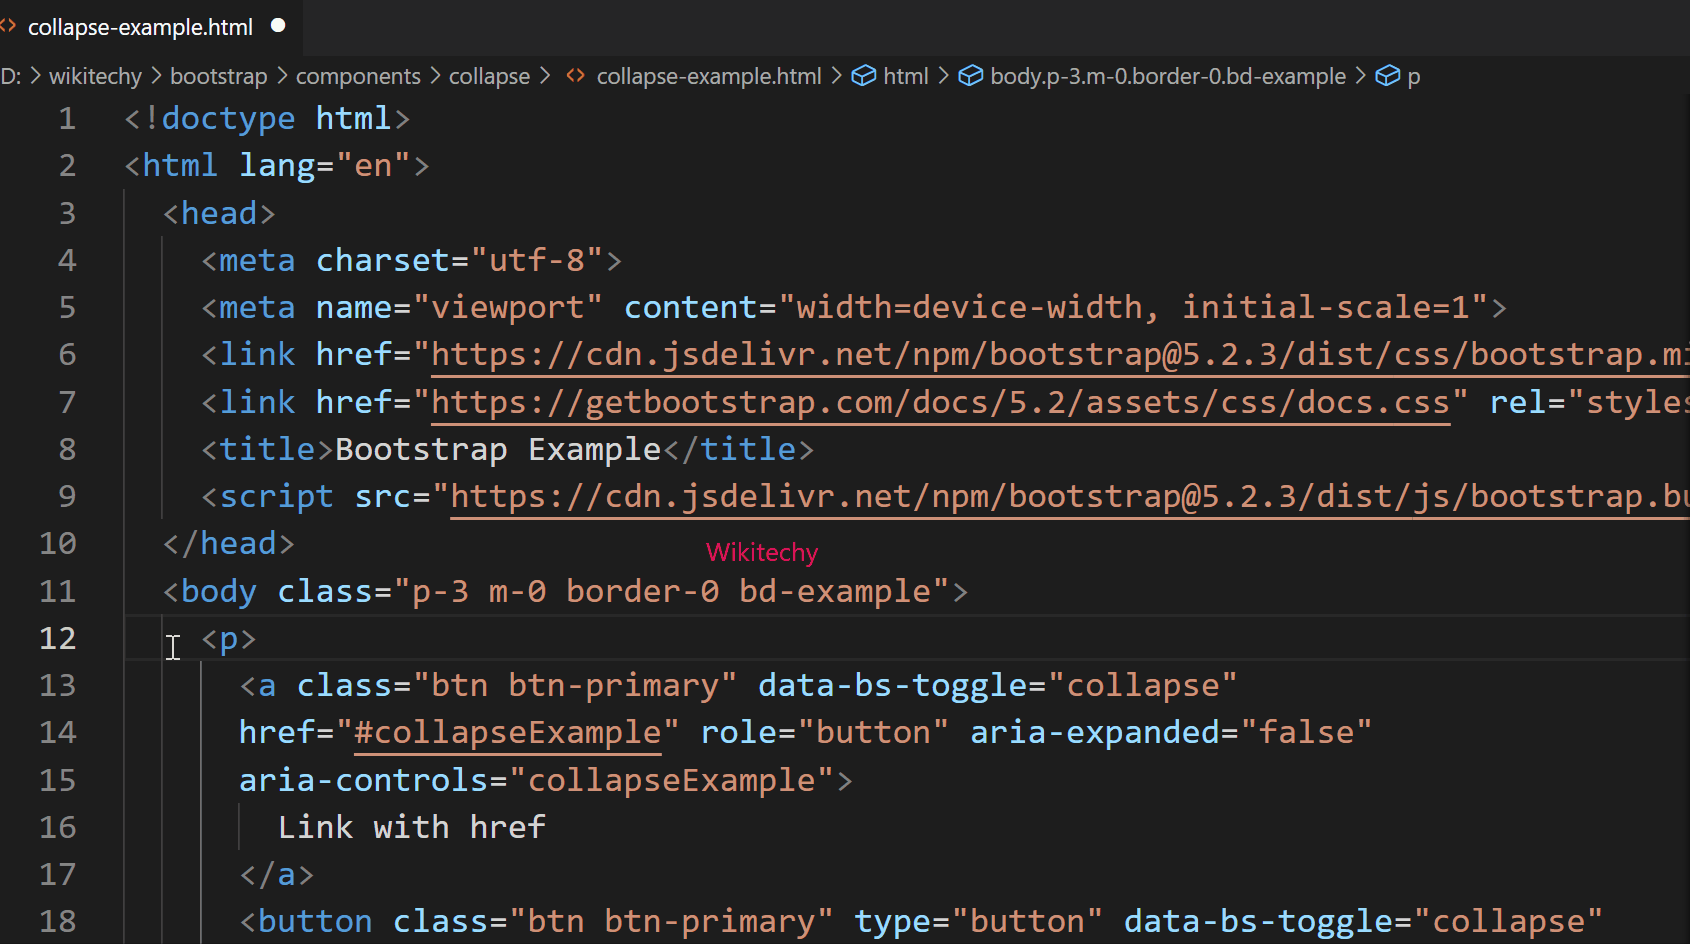The width and height of the screenshot is (1690, 944).
Task: Click the collapse breadcrumb item
Action: pyautogui.click(x=489, y=75)
